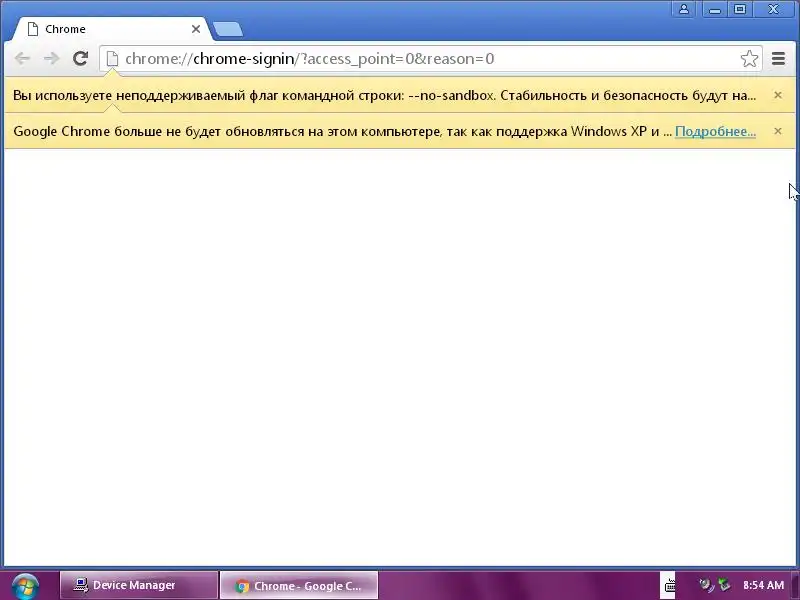The width and height of the screenshot is (800, 600).
Task: Close the Chrome tab
Action: click(196, 29)
